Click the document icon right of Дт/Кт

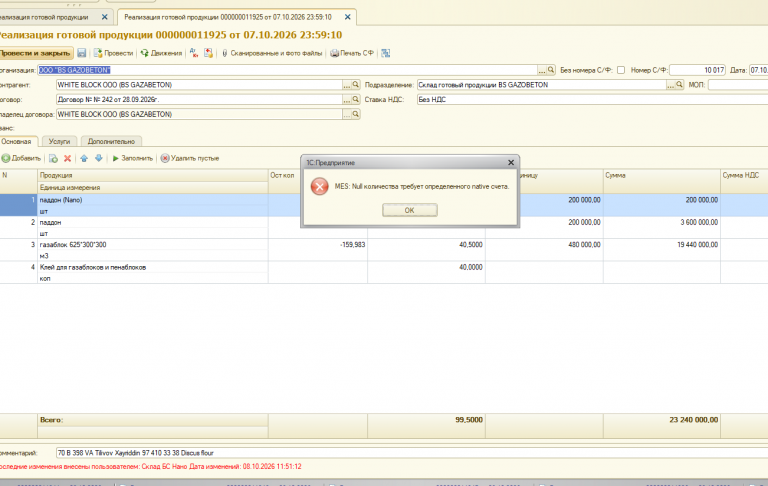(209, 53)
